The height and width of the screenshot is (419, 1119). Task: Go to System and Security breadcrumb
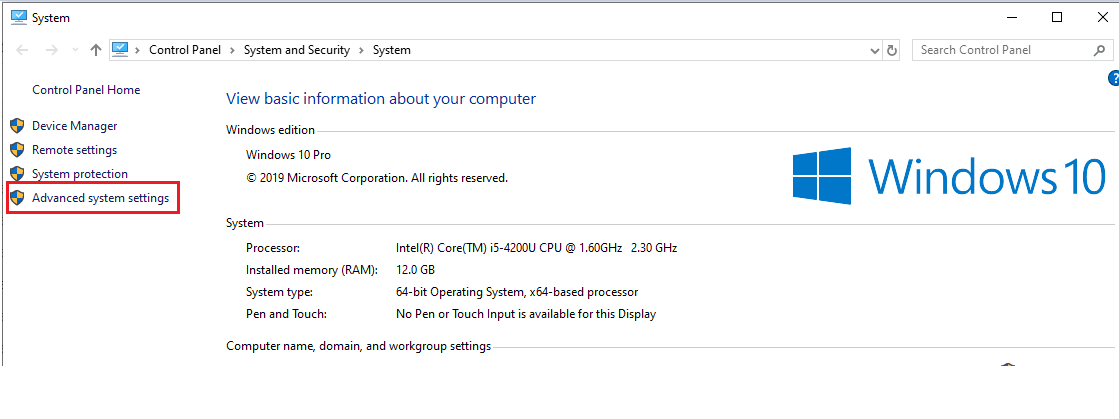click(x=296, y=50)
